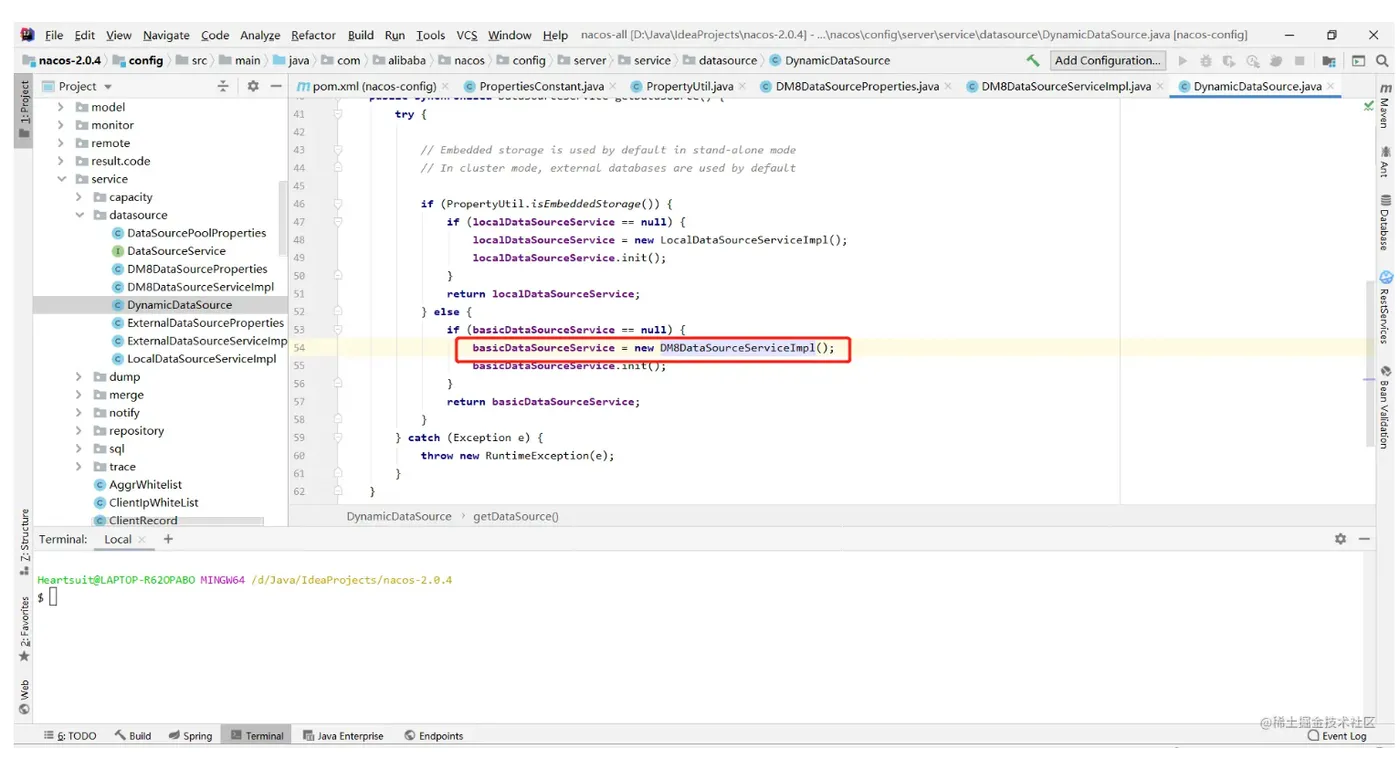The image size is (1400, 759).
Task: Hide the Project panel with minus icon
Action: pos(276,87)
